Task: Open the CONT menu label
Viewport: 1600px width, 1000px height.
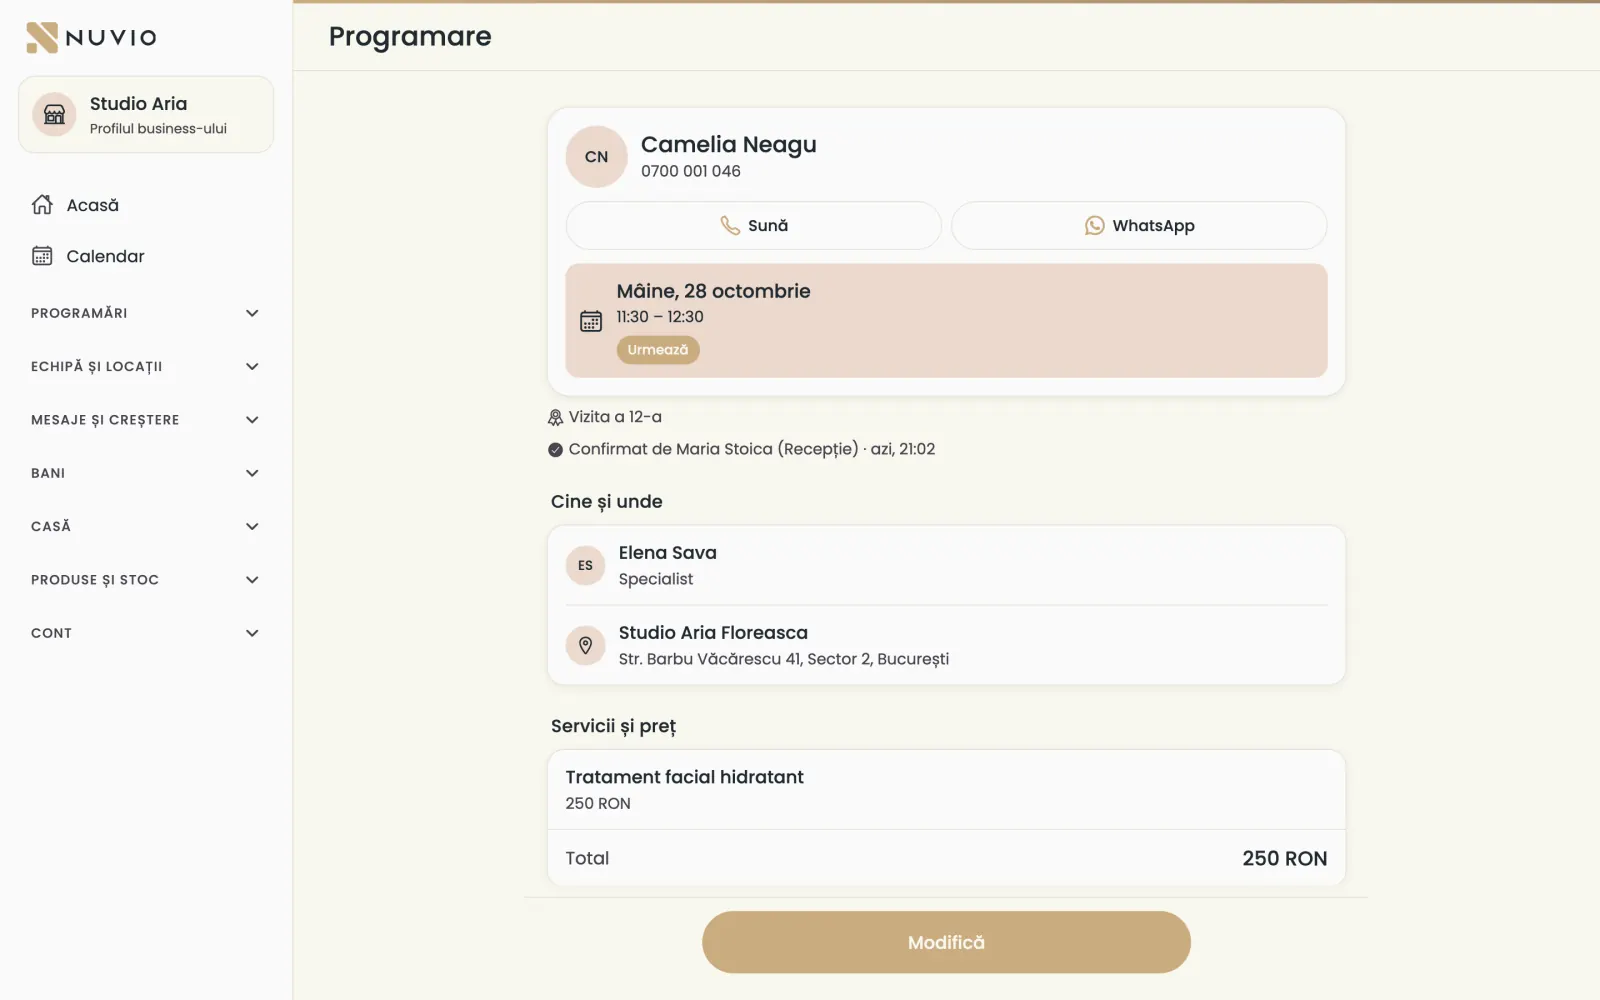Action: [51, 633]
